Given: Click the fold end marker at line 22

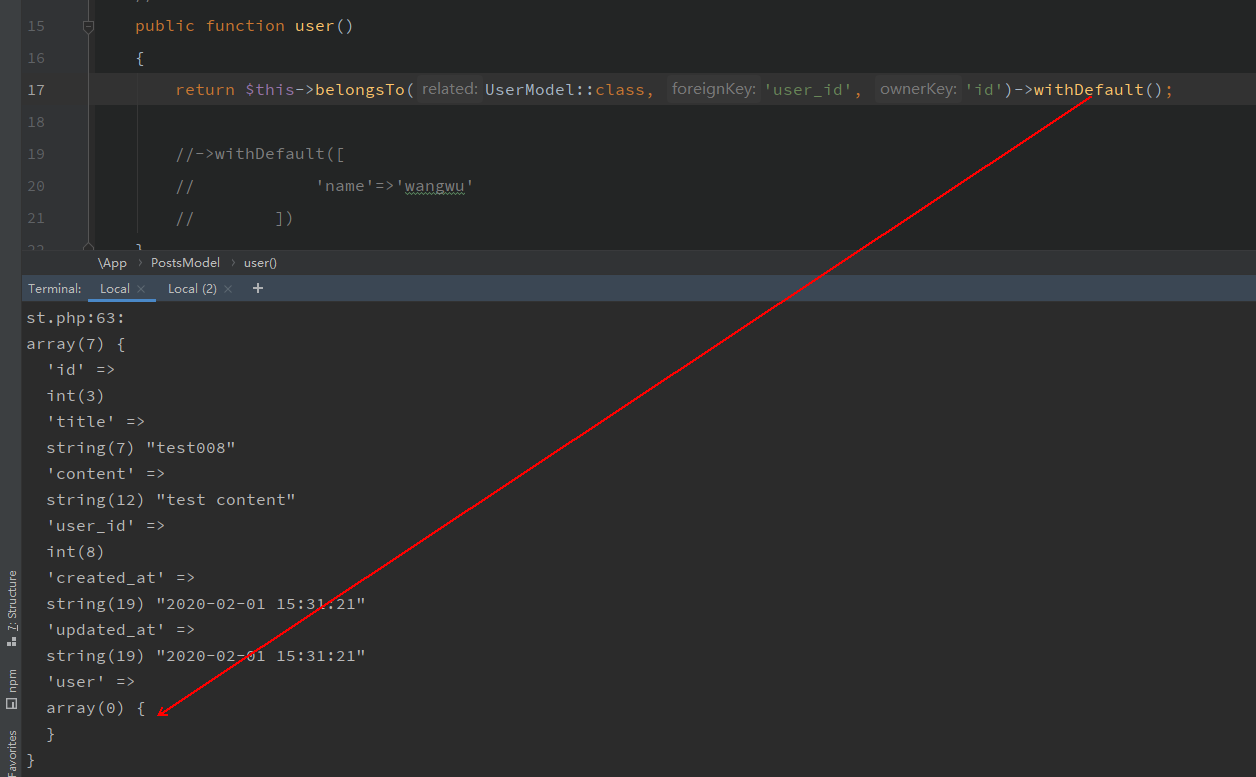Looking at the screenshot, I should tap(88, 245).
